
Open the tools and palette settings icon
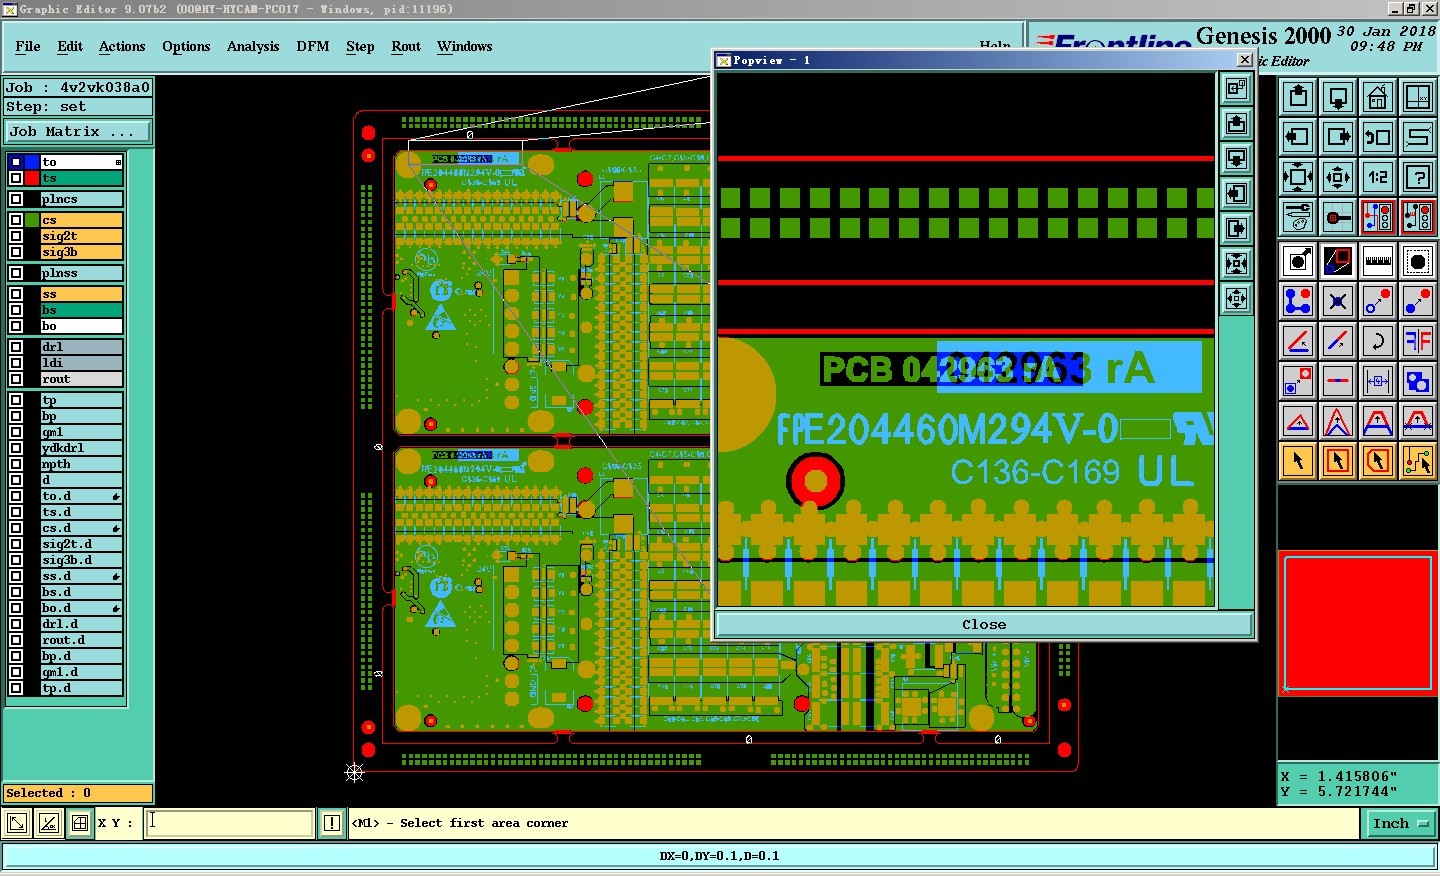click(x=1298, y=217)
